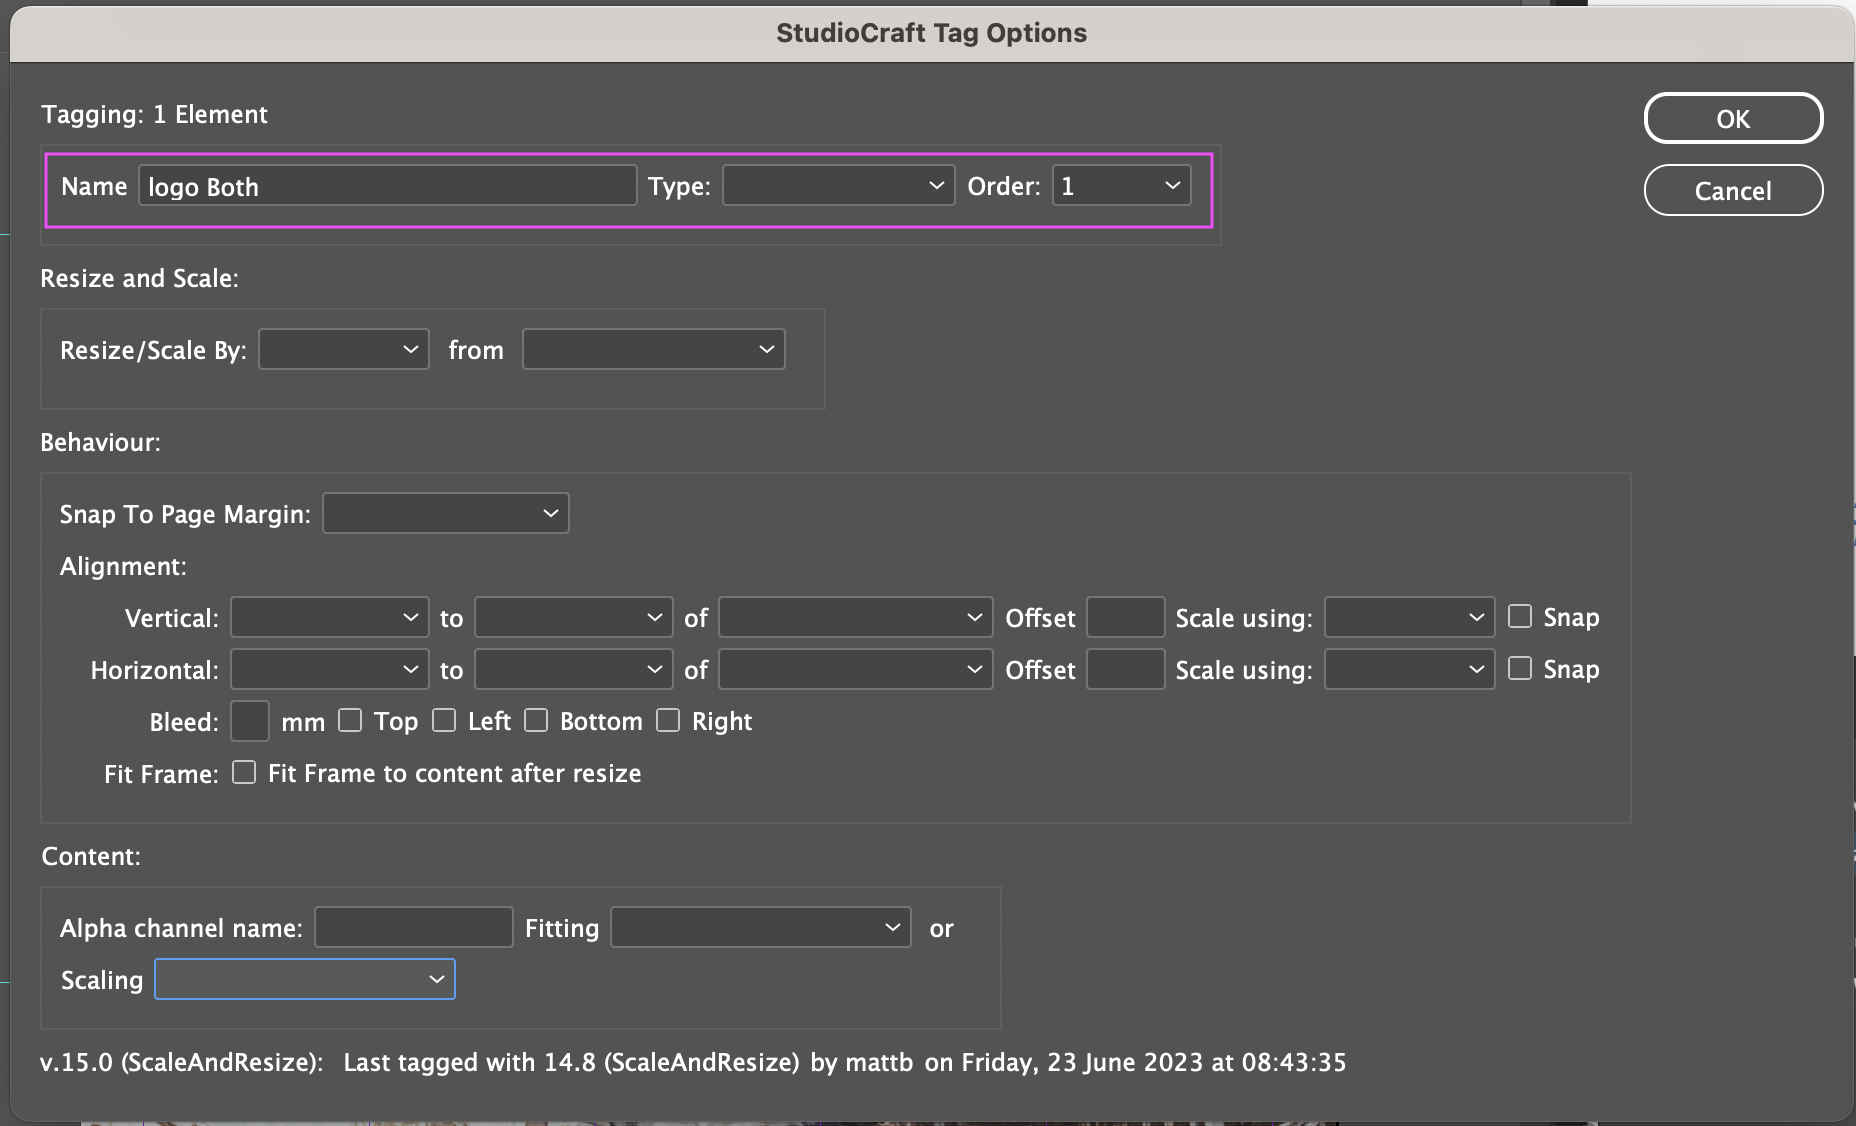Check the Right bleed checkbox
Image resolution: width=1856 pixels, height=1126 pixels.
pyautogui.click(x=668, y=720)
